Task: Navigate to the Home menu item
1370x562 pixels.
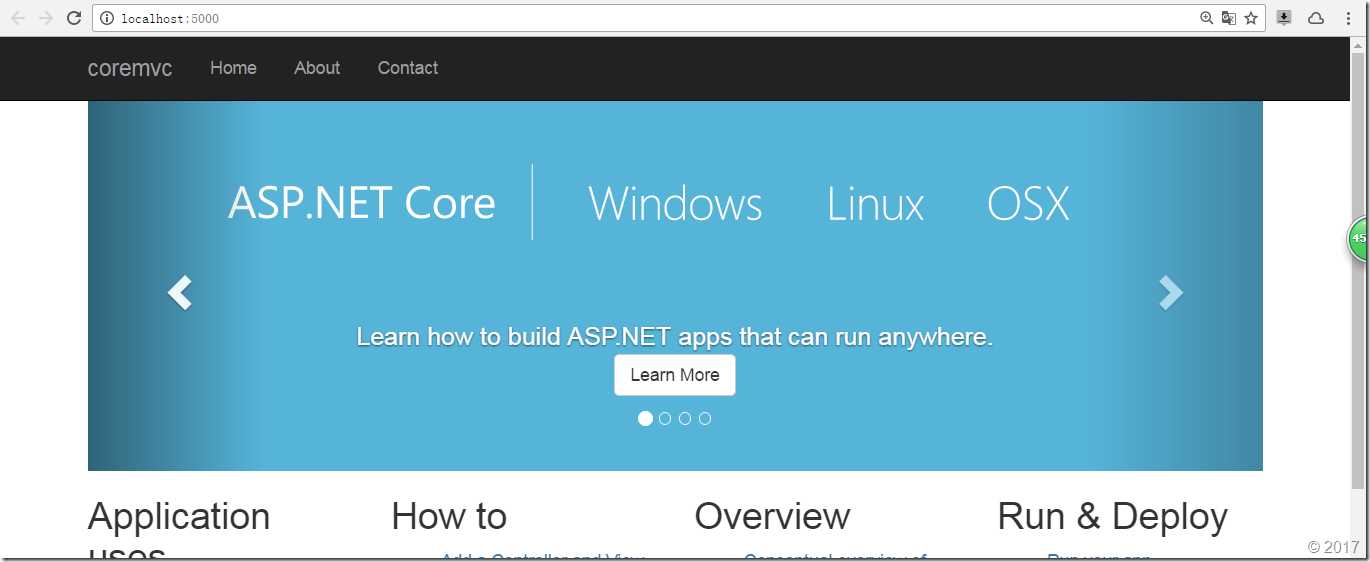Action: [x=233, y=68]
